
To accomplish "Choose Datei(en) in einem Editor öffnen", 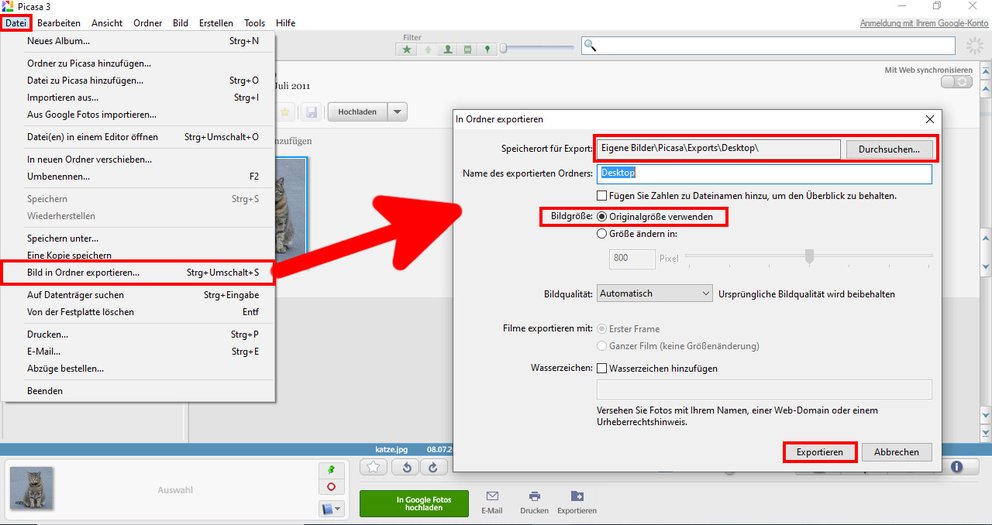I will 138,137.
